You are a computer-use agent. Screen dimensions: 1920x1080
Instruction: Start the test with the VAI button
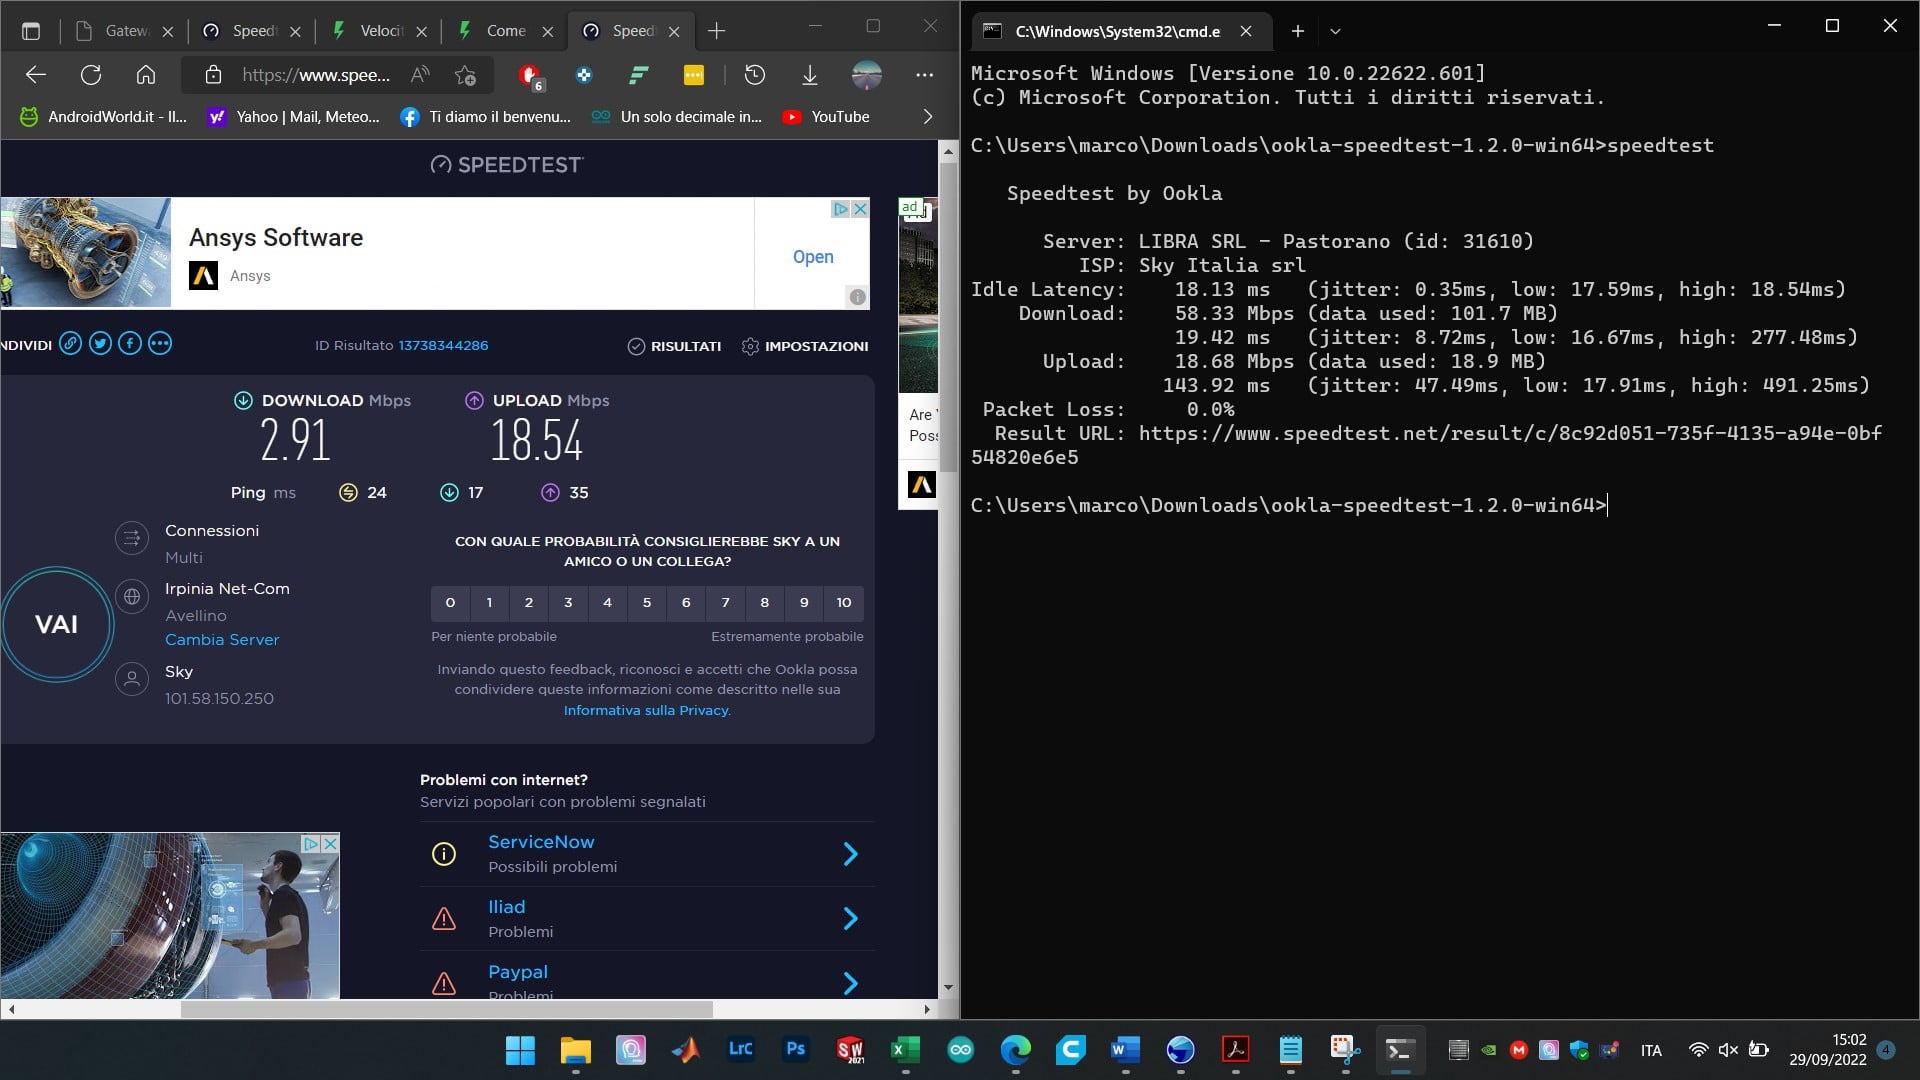point(56,624)
